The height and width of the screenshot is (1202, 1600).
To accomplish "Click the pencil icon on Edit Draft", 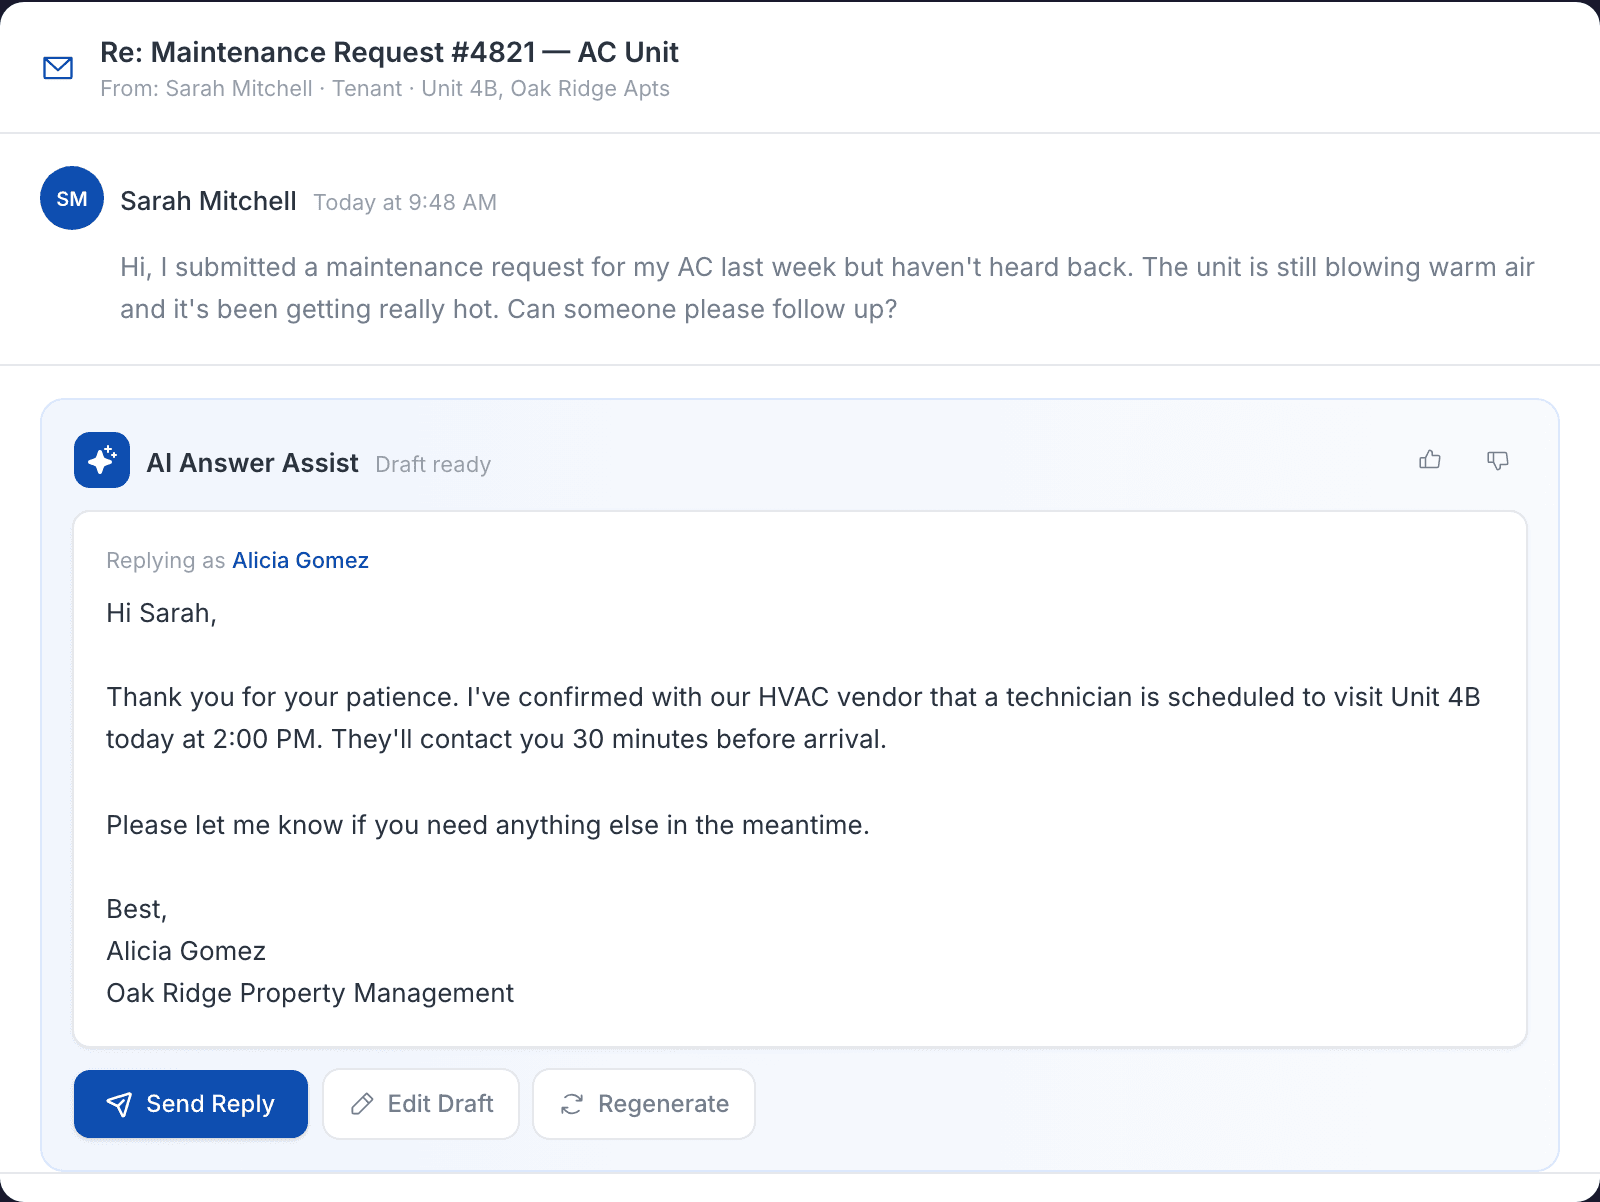I will [x=362, y=1104].
